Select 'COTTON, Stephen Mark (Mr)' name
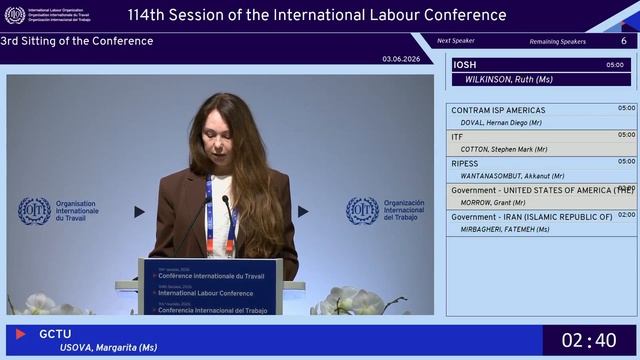Screen dimensions: 640x360 pyautogui.click(x=504, y=149)
